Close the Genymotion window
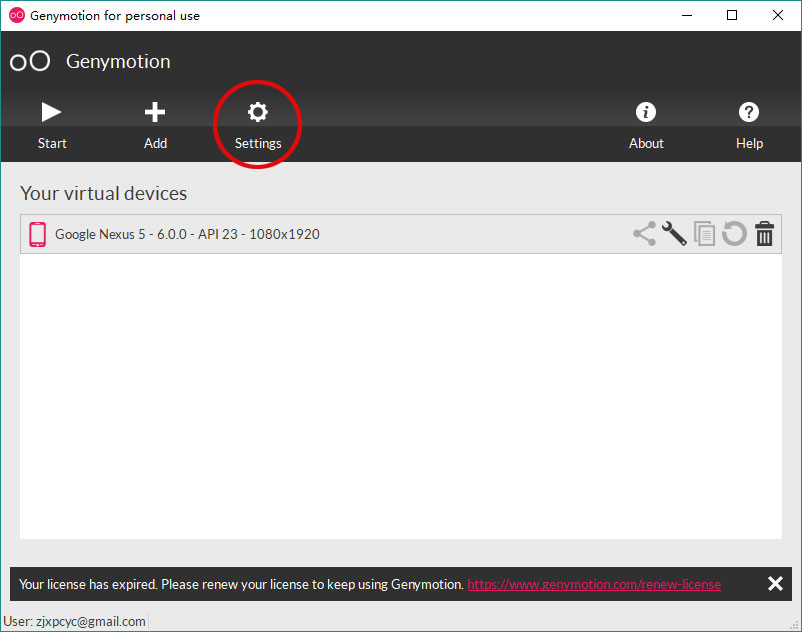 777,15
